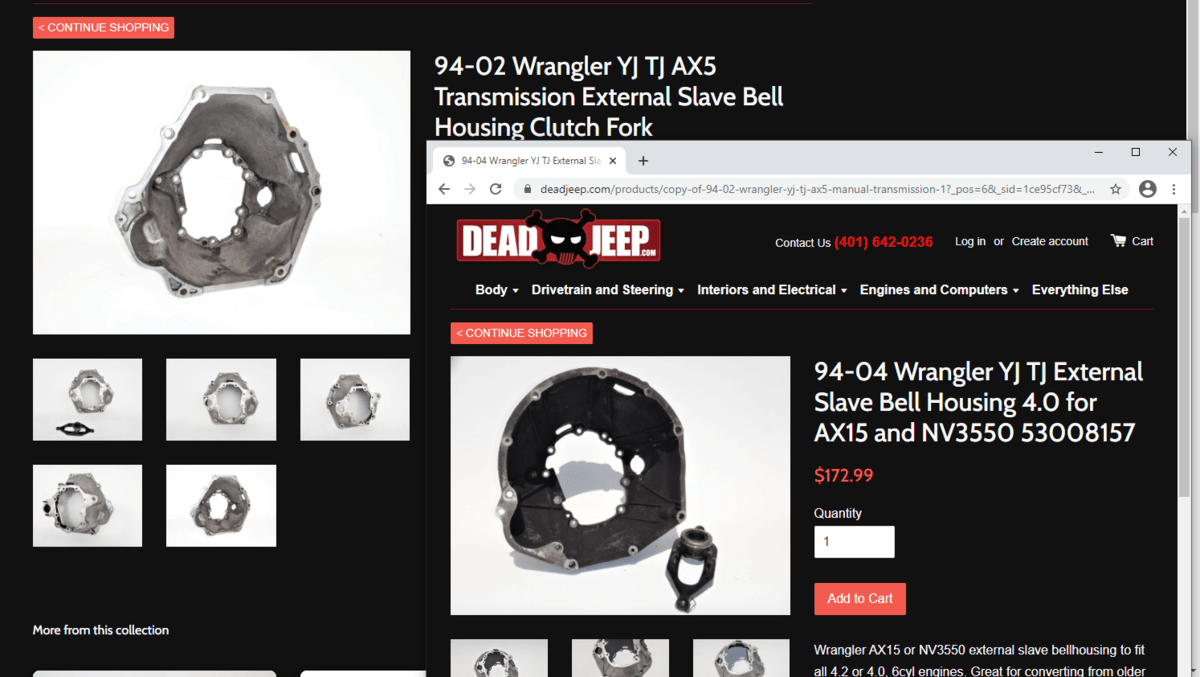Reload the page with refresh icon
This screenshot has height=677, width=1200.
[x=495, y=189]
